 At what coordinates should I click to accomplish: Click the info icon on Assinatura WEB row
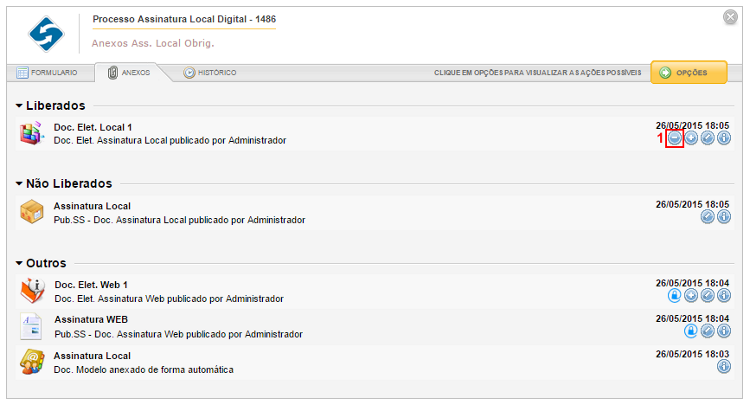click(724, 331)
